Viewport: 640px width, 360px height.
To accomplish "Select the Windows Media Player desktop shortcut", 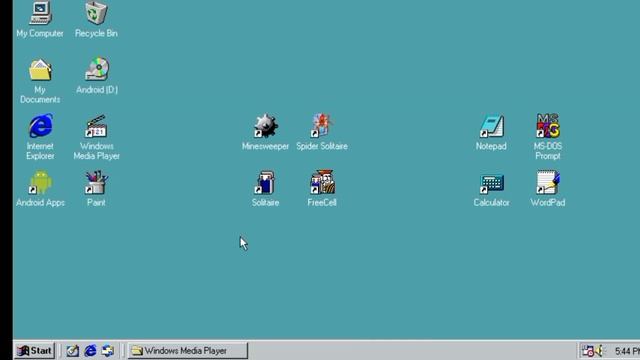I will pos(96,126).
